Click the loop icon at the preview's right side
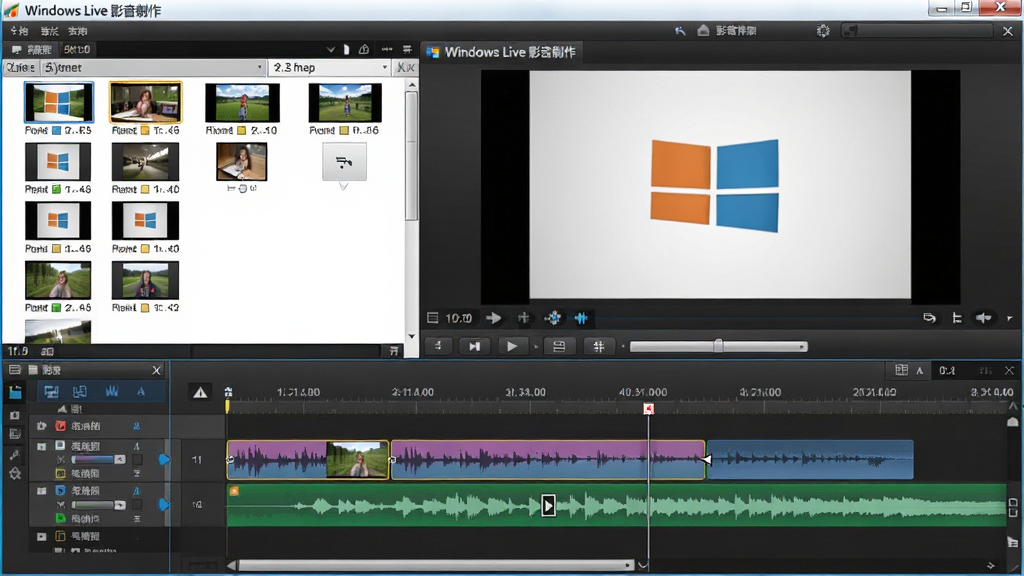1024x576 pixels. point(929,318)
